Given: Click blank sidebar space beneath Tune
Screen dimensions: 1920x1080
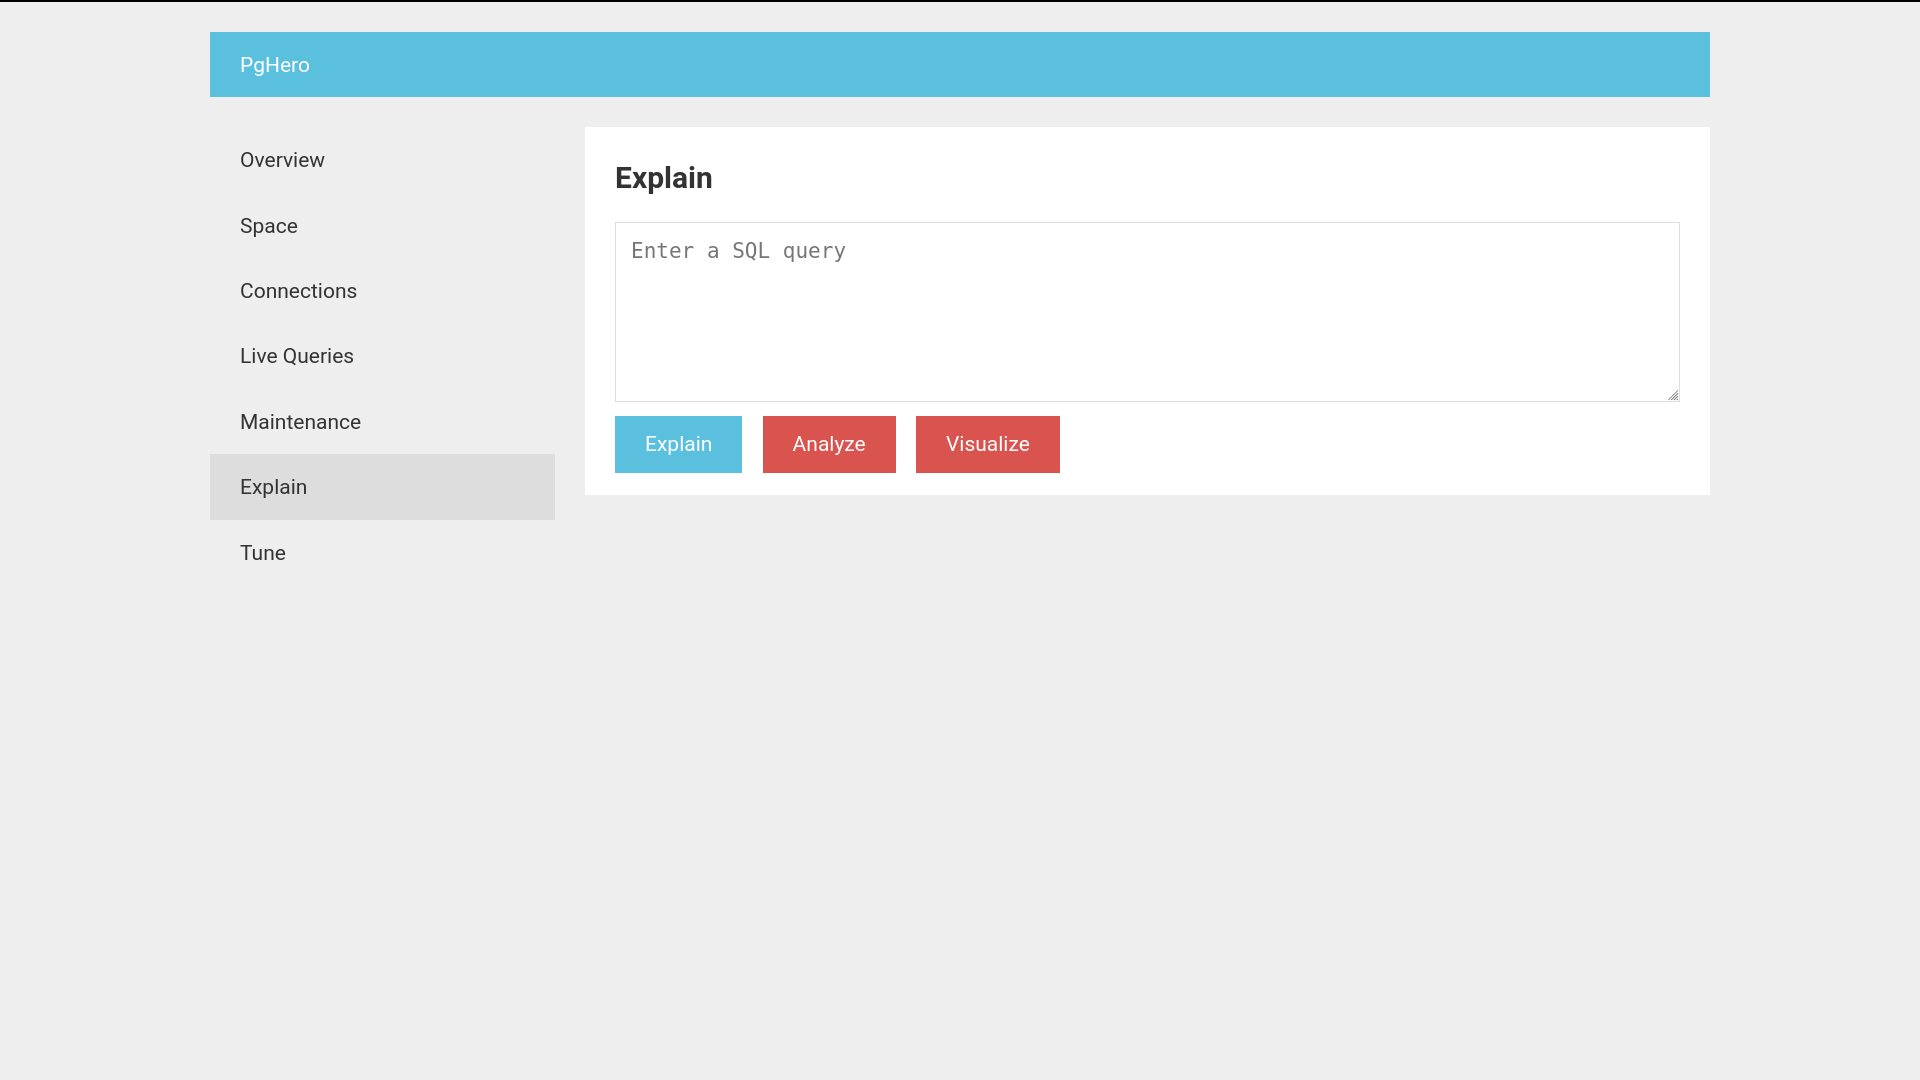Looking at the screenshot, I should pyautogui.click(x=380, y=750).
